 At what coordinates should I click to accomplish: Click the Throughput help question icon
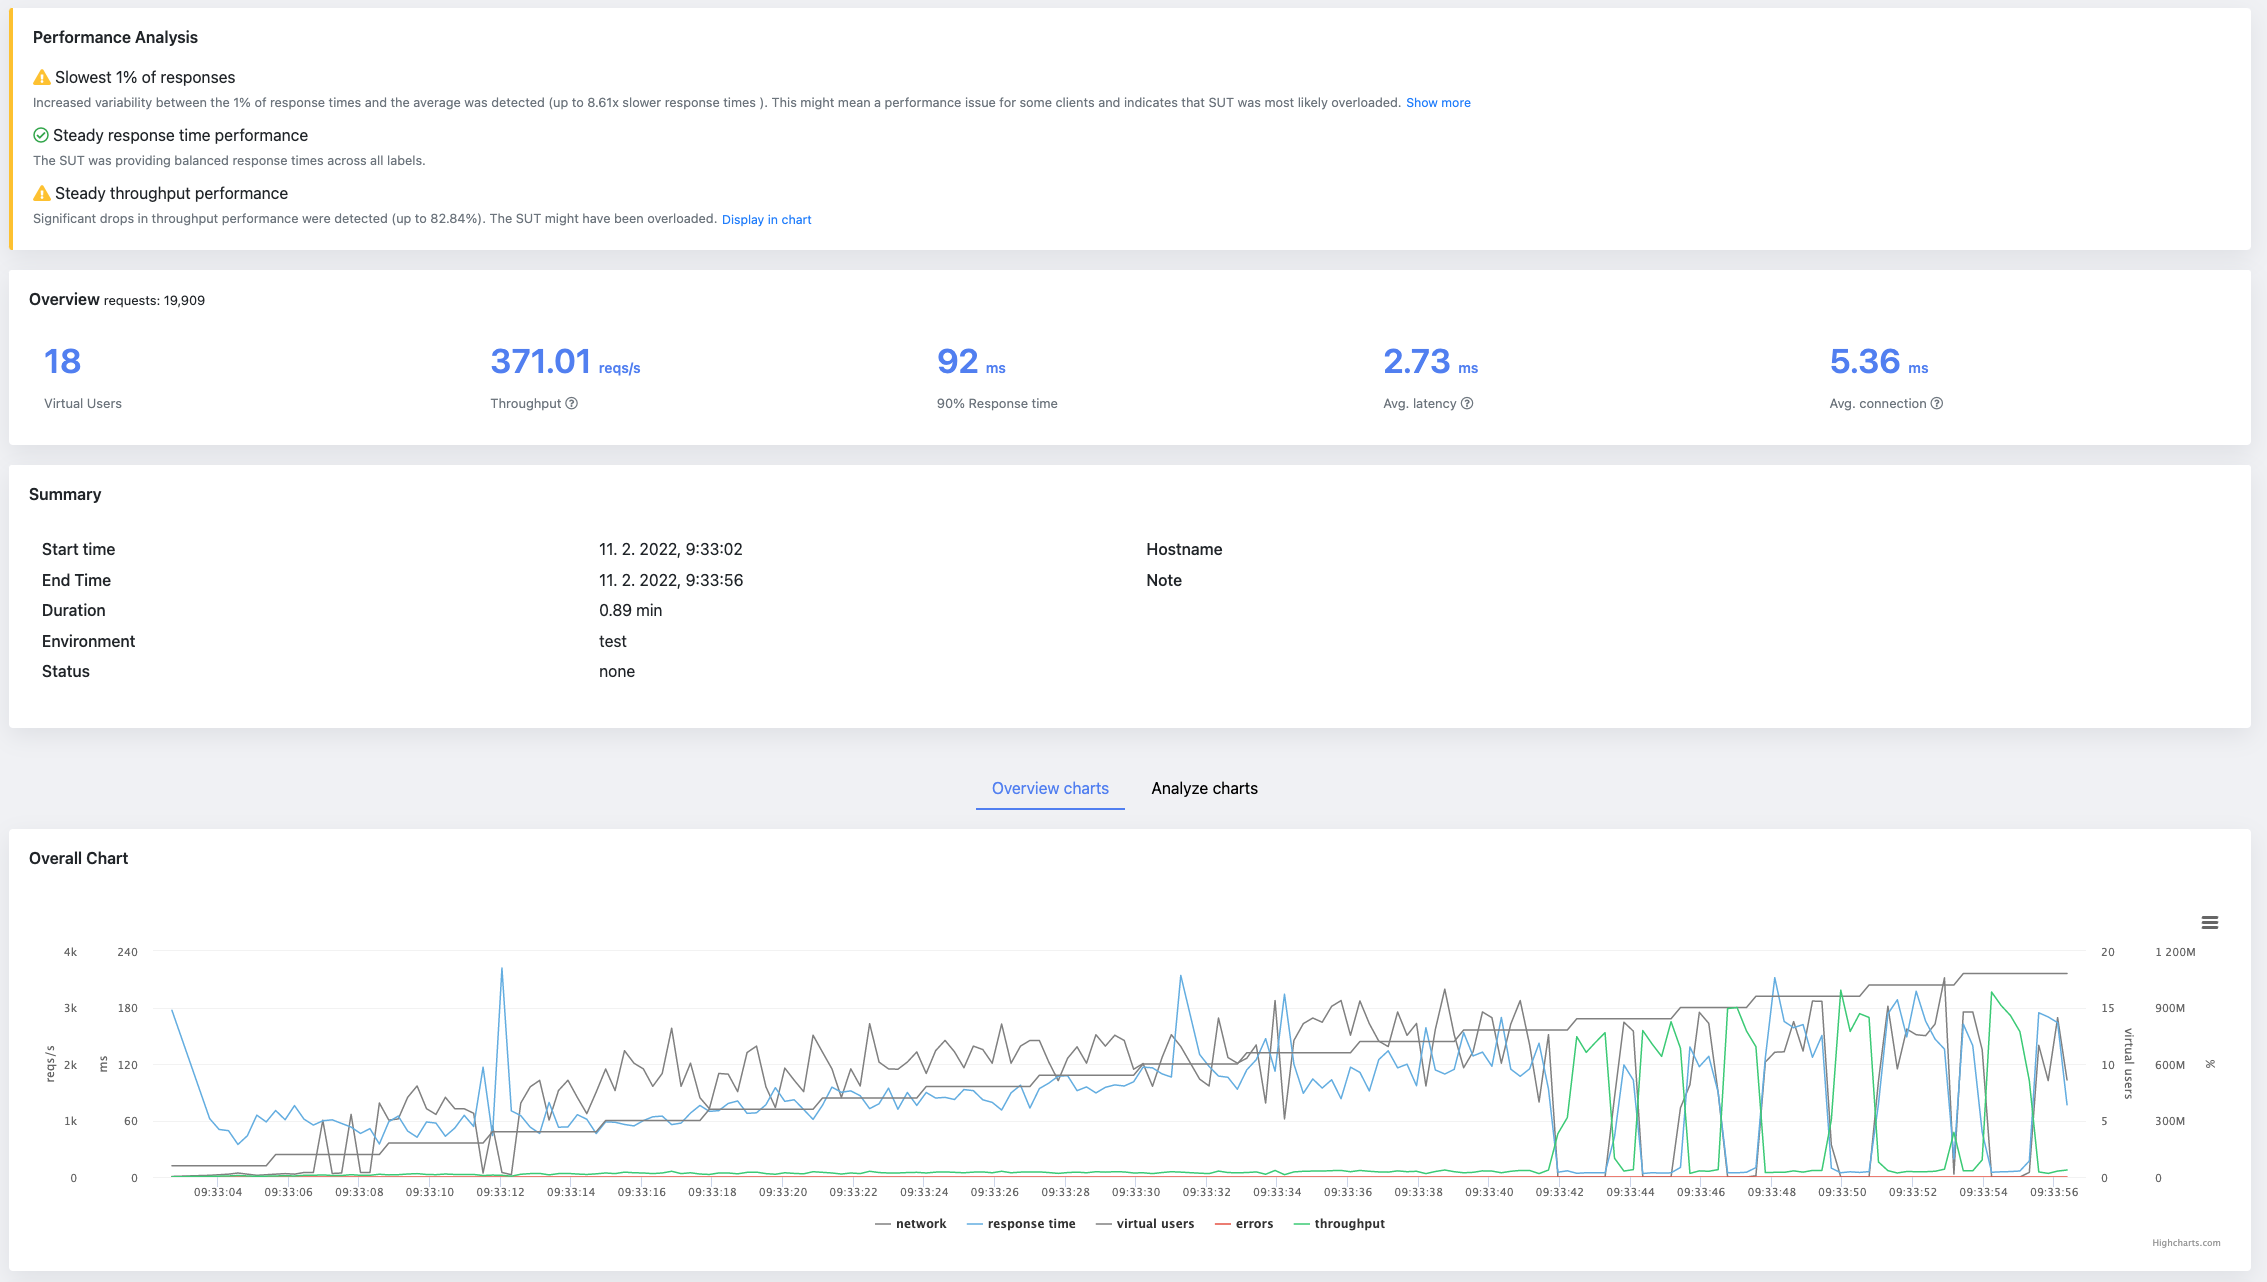(572, 404)
